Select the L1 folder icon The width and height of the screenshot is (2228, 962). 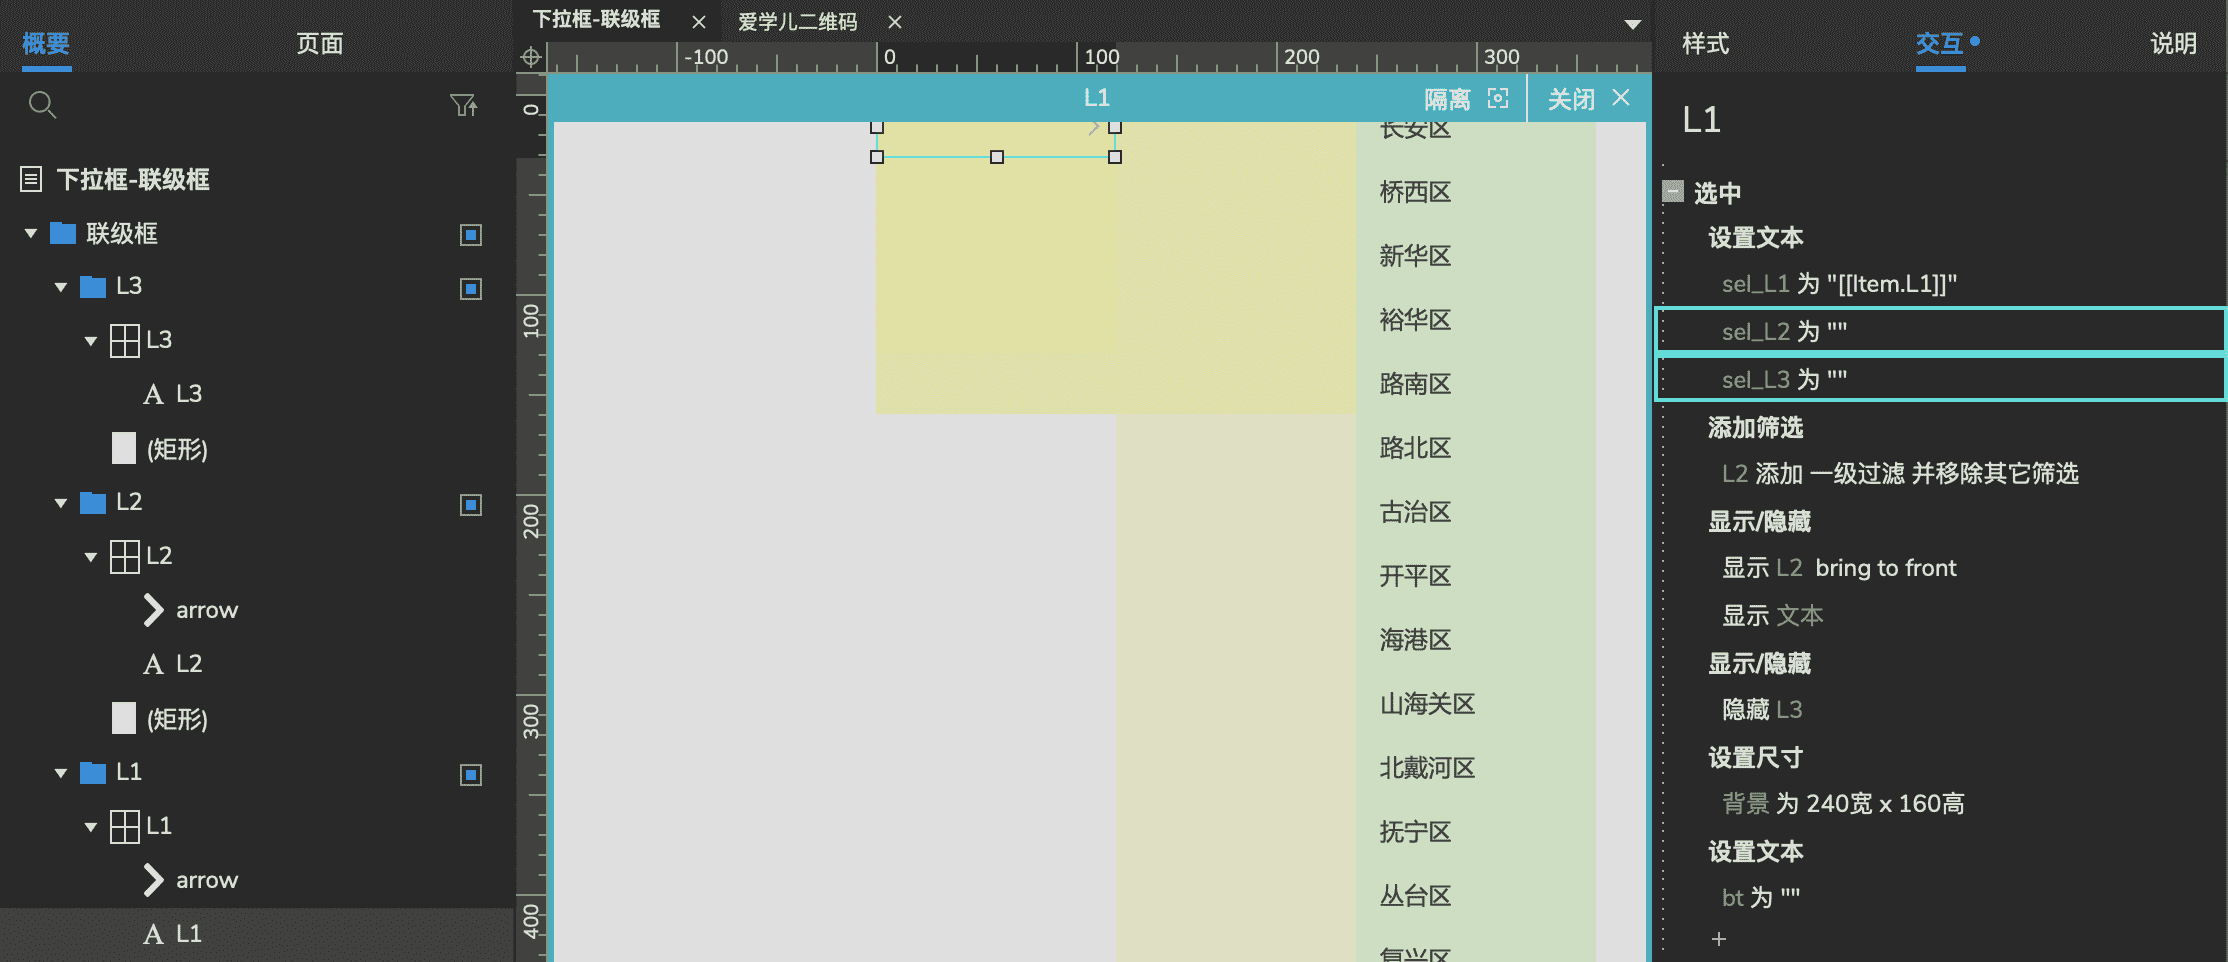point(93,772)
